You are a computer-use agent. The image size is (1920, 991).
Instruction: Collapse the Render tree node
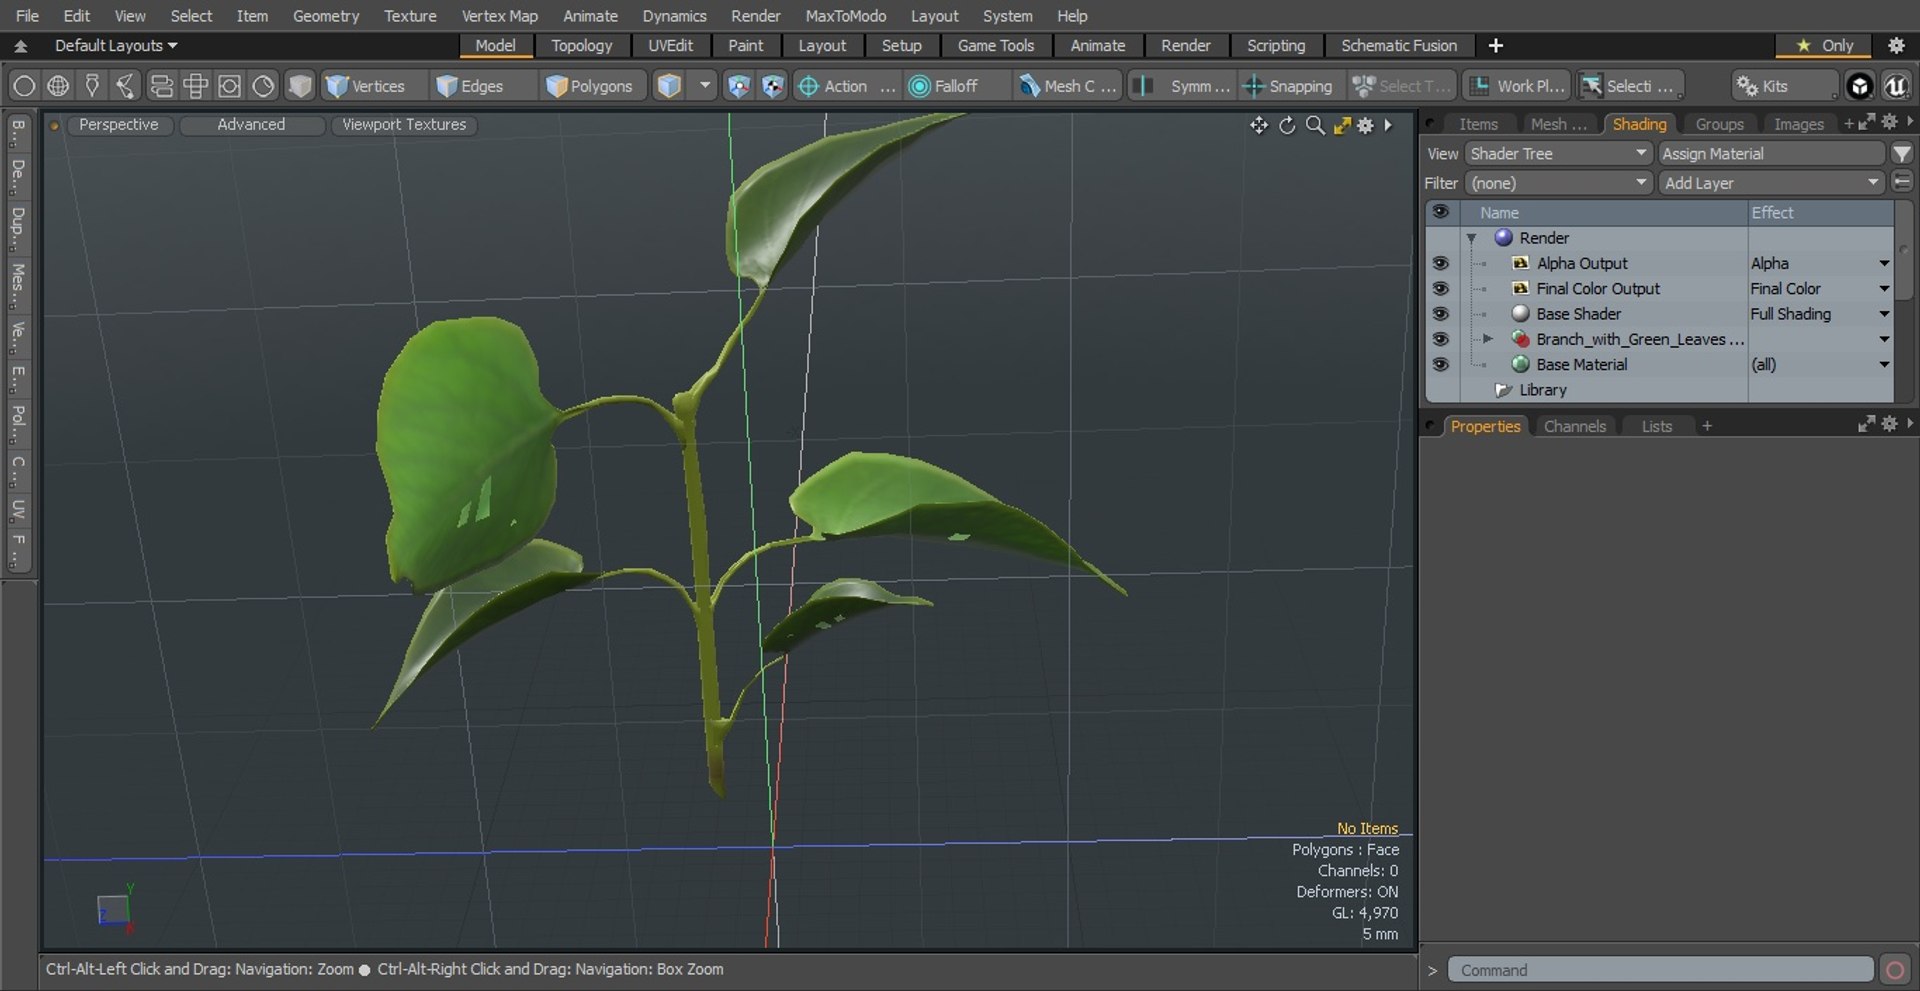click(x=1471, y=238)
